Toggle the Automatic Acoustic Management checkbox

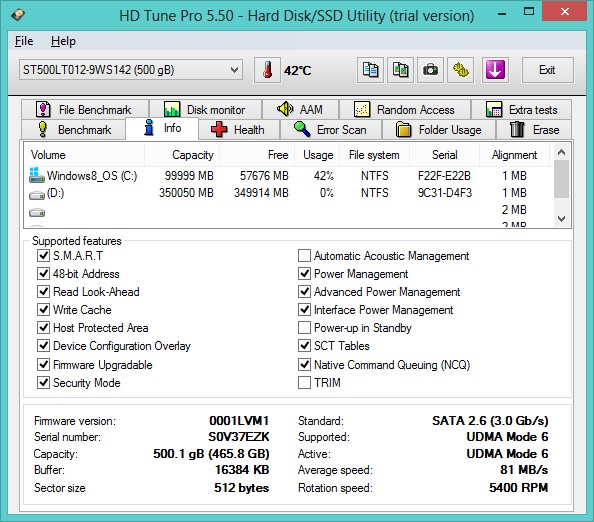coord(304,256)
